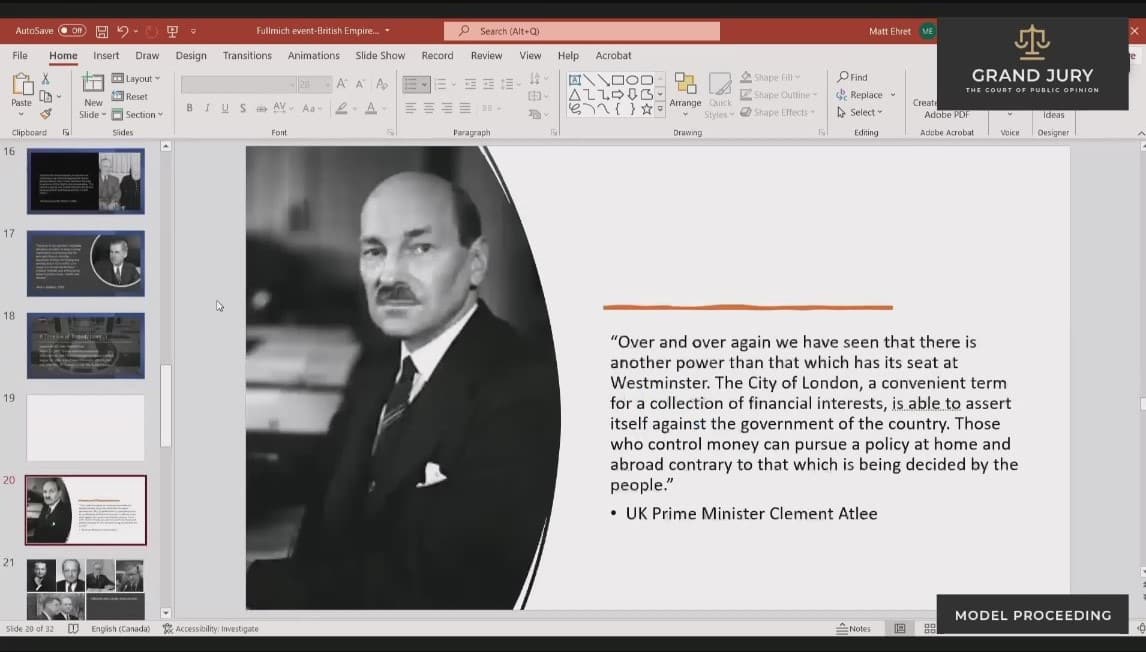Open the Arrange tool
This screenshot has width=1146, height=652.
coord(685,89)
